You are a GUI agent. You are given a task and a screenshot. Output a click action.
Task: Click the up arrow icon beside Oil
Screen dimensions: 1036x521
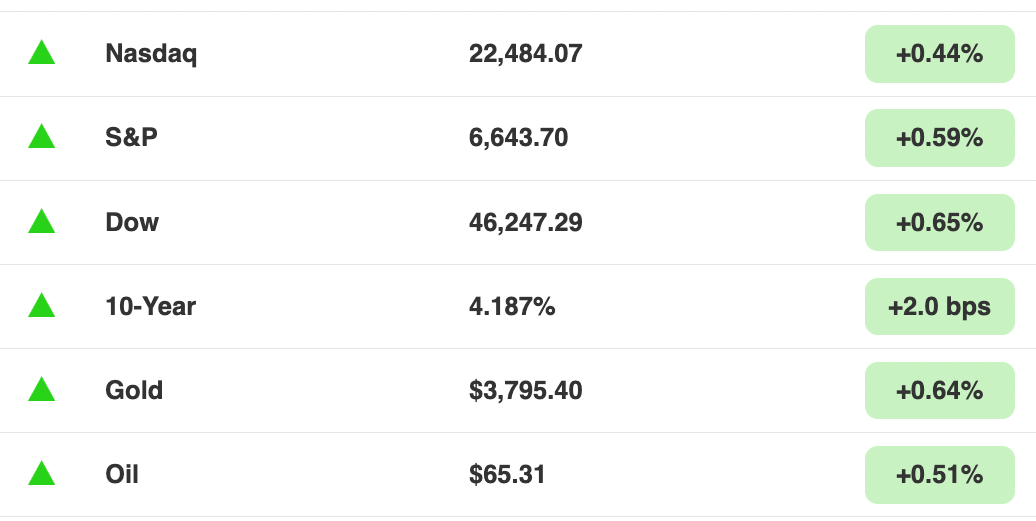pyautogui.click(x=42, y=473)
